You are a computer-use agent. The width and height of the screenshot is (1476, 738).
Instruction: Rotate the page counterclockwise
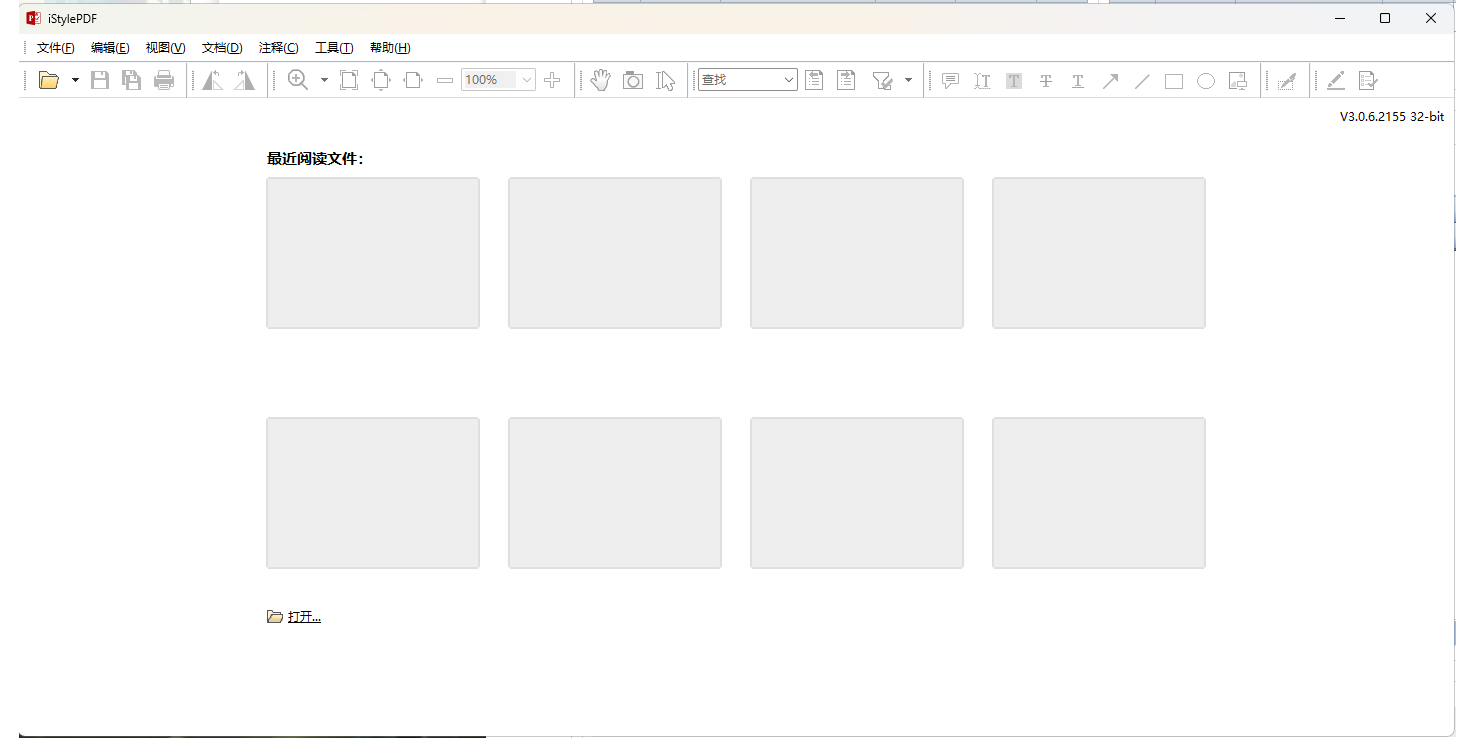[211, 80]
